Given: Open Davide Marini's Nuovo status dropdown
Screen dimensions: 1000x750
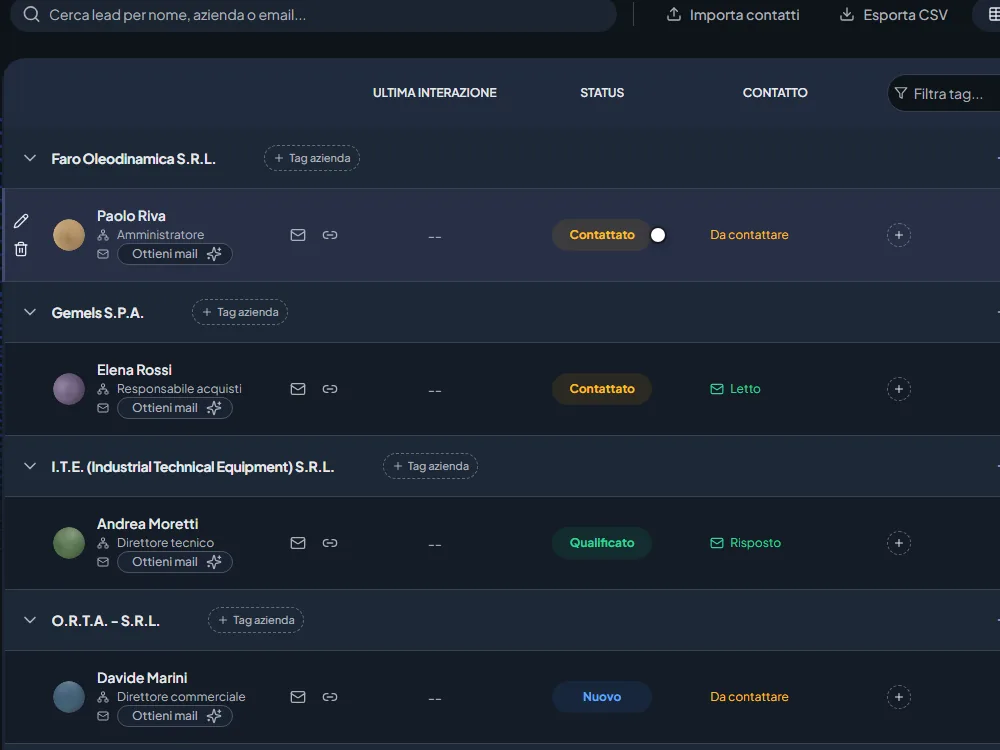Looking at the screenshot, I should (x=601, y=697).
